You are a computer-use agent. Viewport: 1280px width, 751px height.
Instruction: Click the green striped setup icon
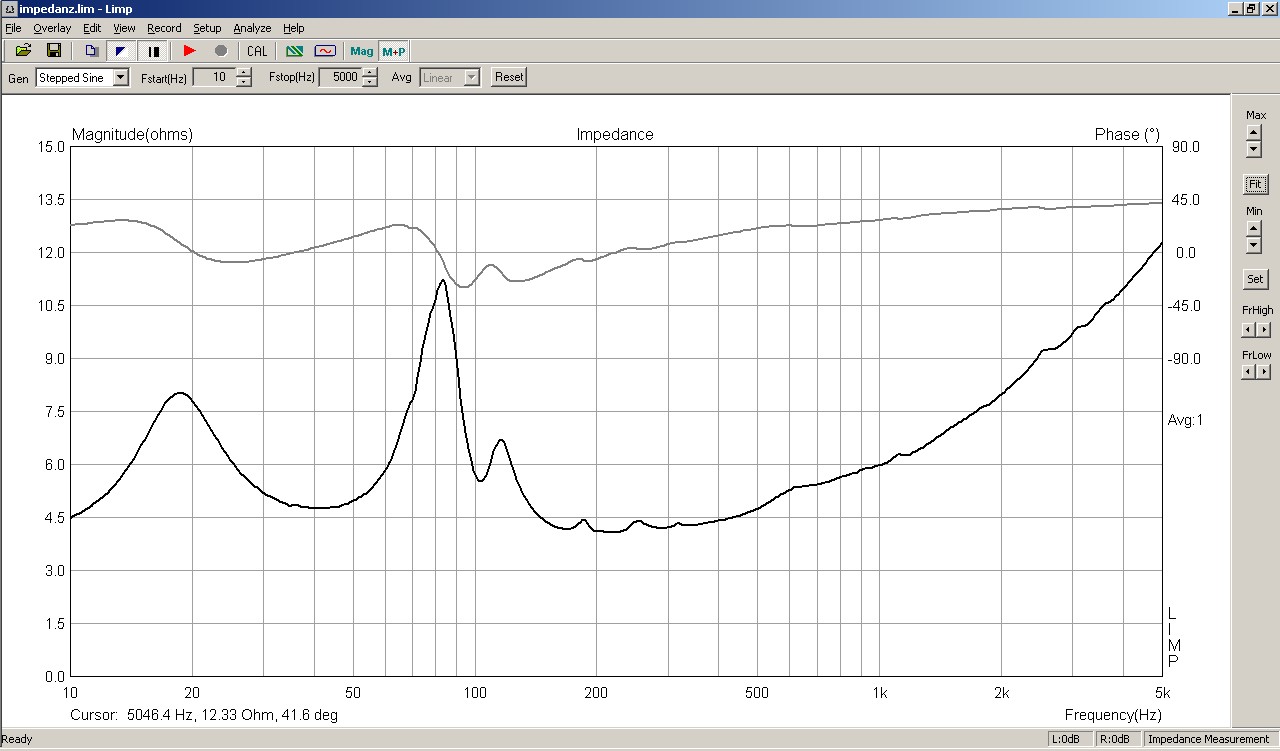294,51
